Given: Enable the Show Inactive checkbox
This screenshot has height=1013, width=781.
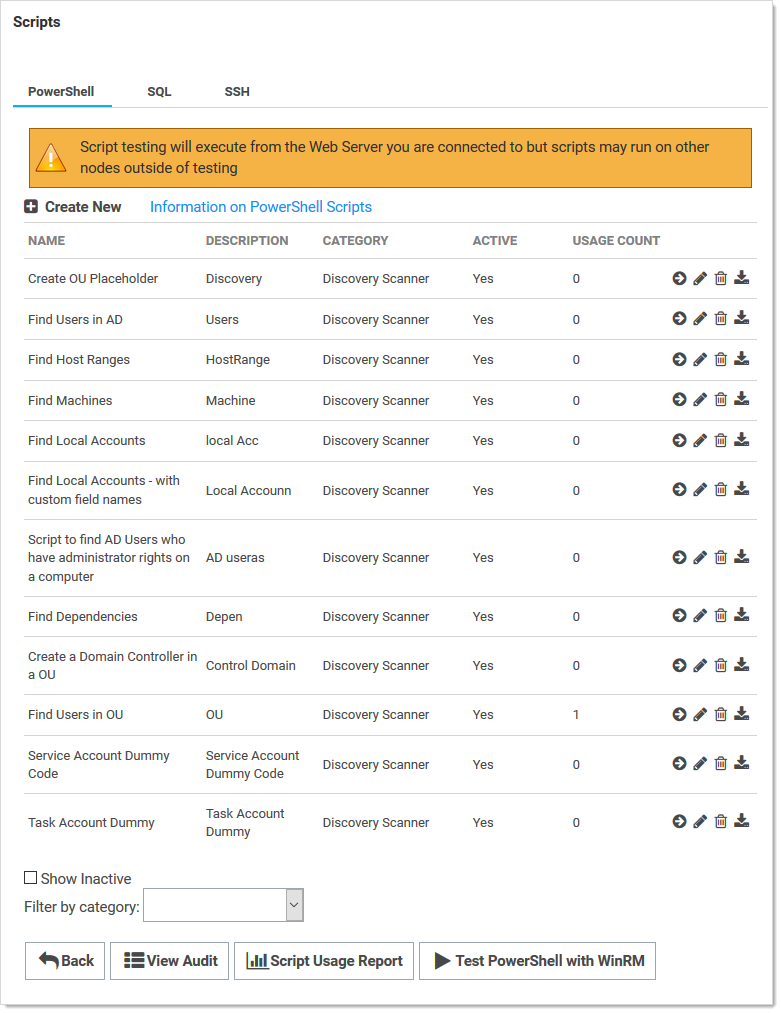Looking at the screenshot, I should (31, 878).
